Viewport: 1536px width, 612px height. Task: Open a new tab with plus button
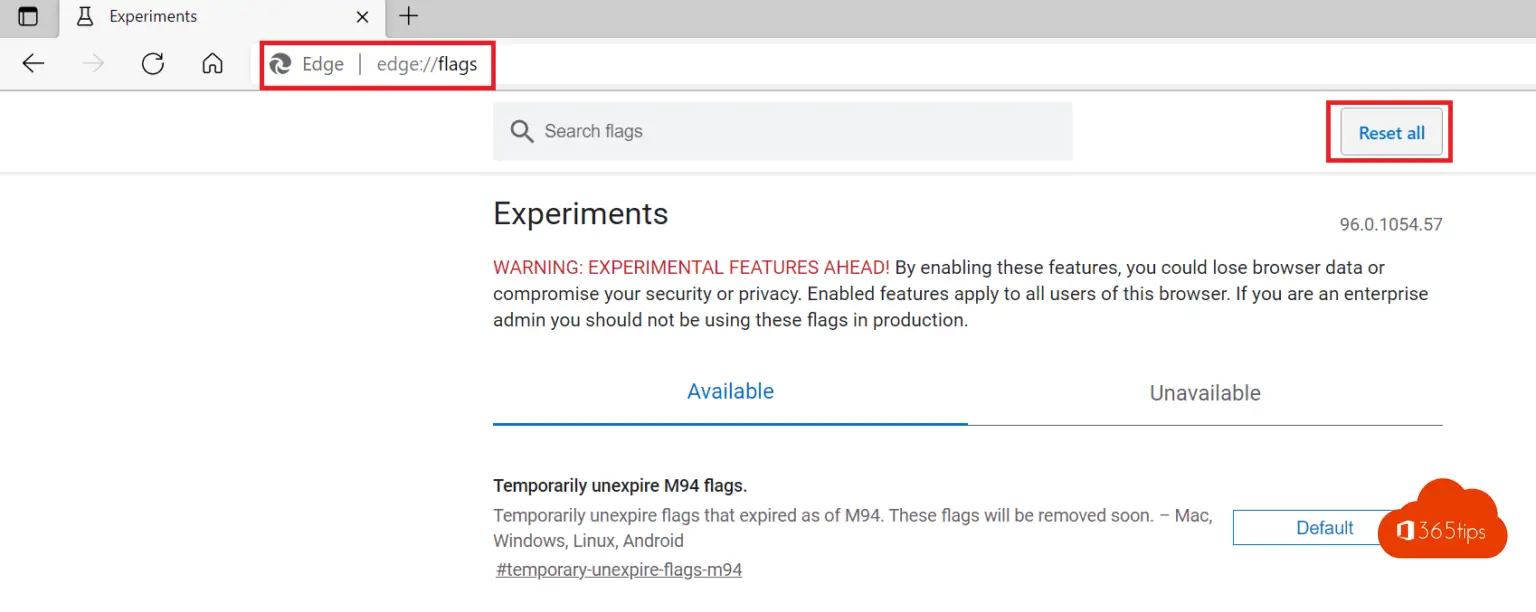(408, 16)
